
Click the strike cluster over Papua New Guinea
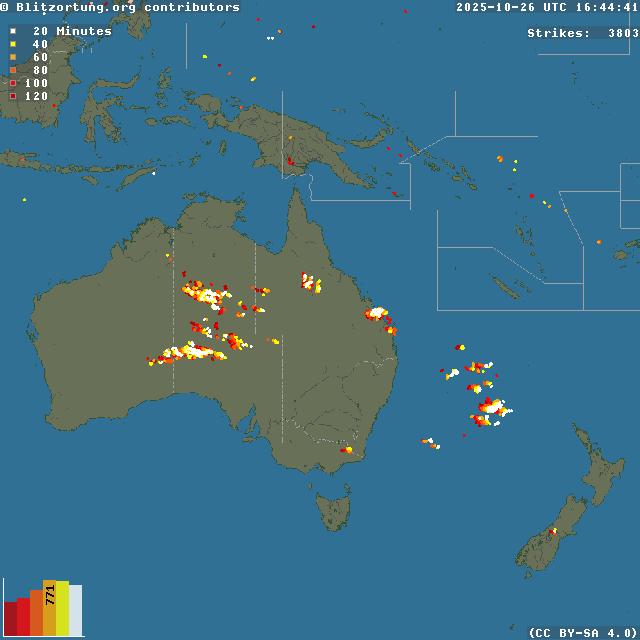coord(290,160)
